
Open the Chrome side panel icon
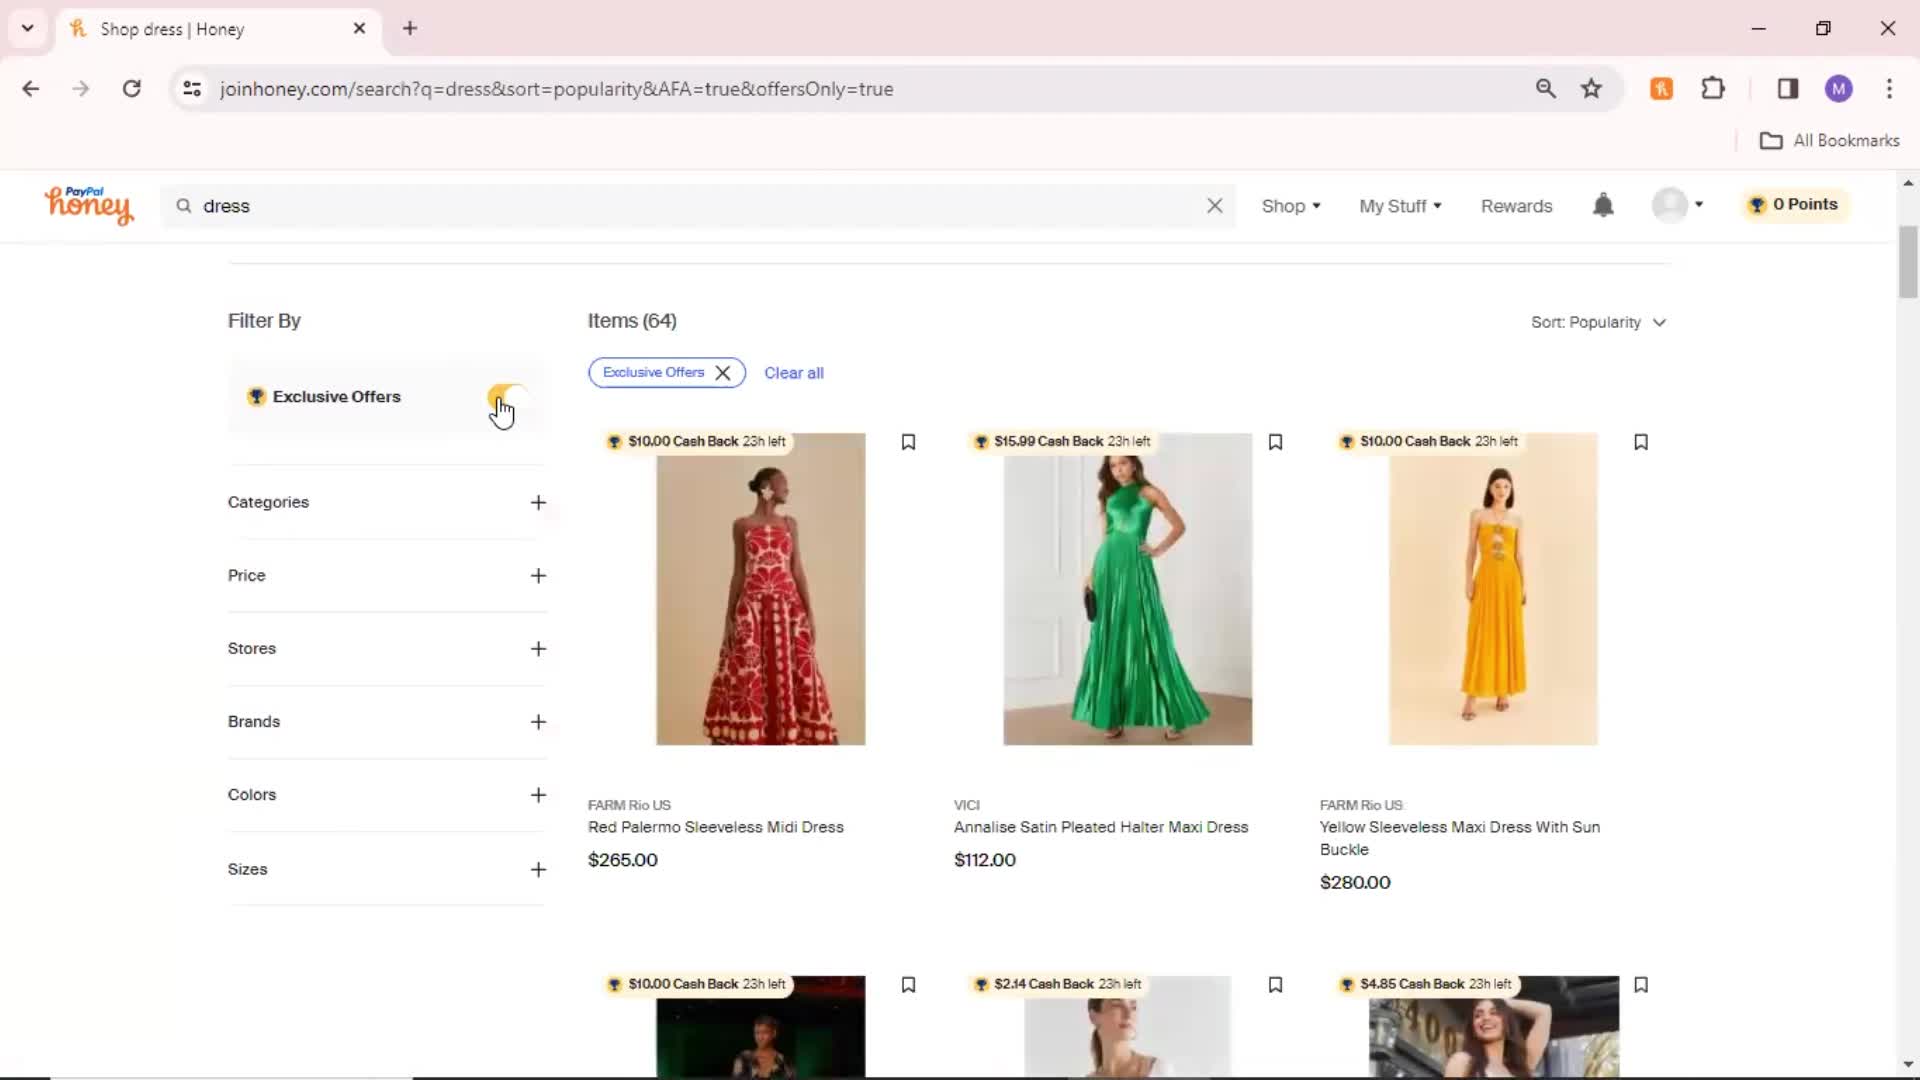click(x=1788, y=89)
